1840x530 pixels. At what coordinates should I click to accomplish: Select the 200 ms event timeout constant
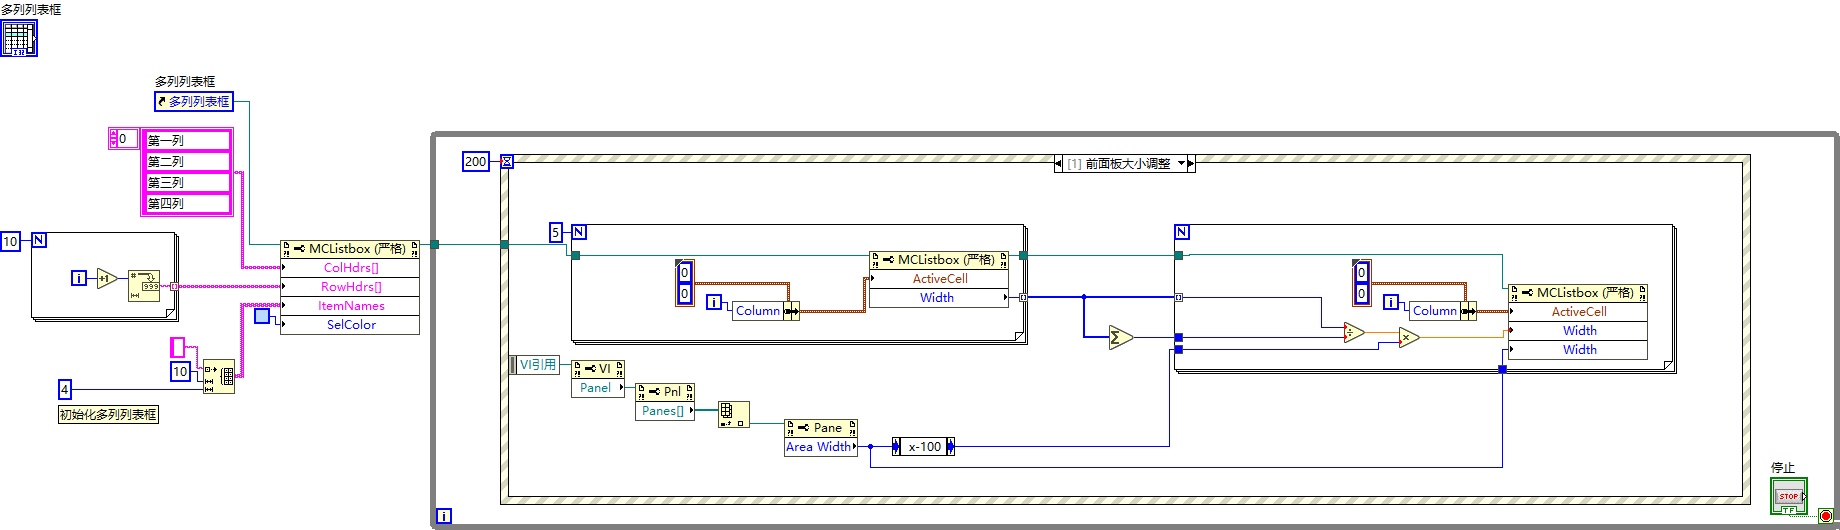pyautogui.click(x=475, y=161)
